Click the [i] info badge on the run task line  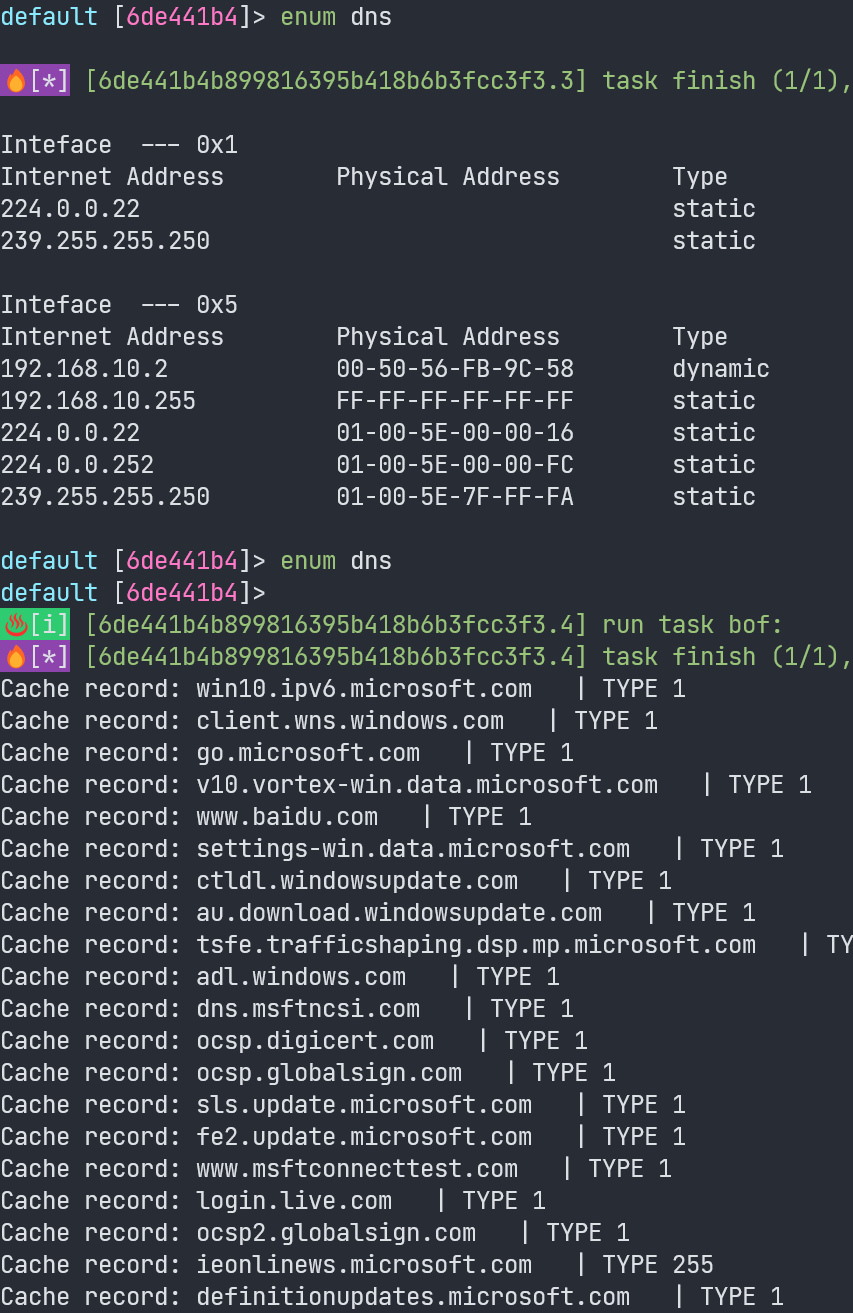[49, 625]
